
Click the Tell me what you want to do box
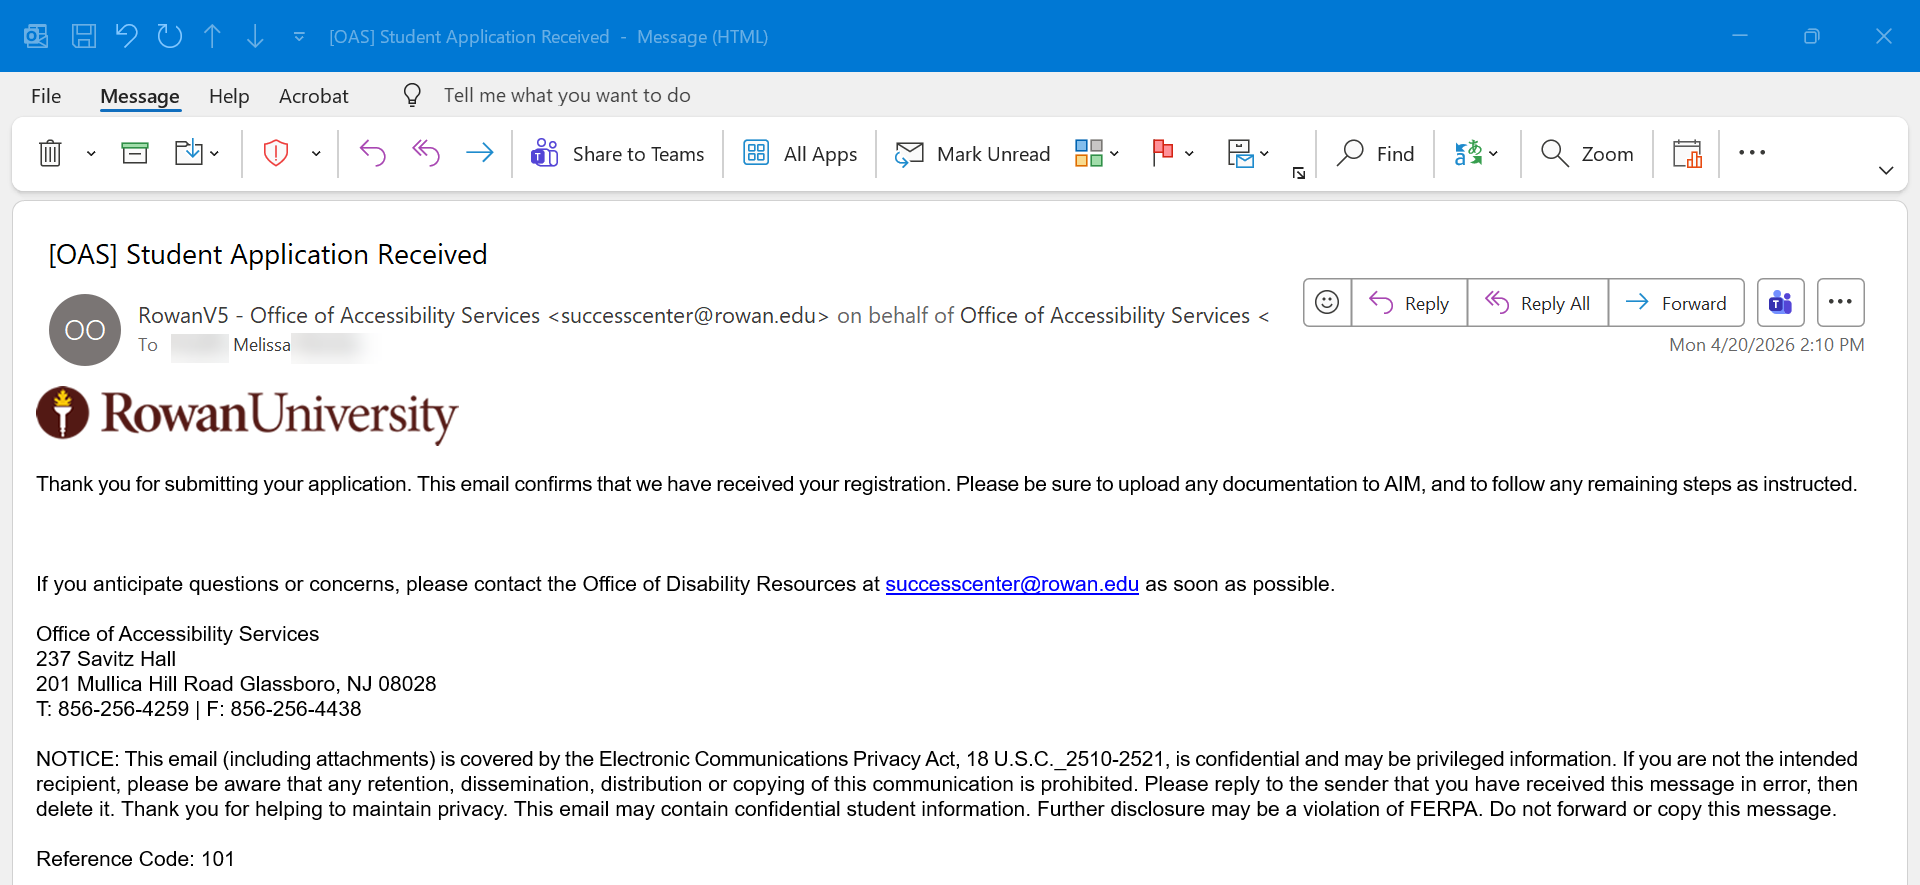567,95
